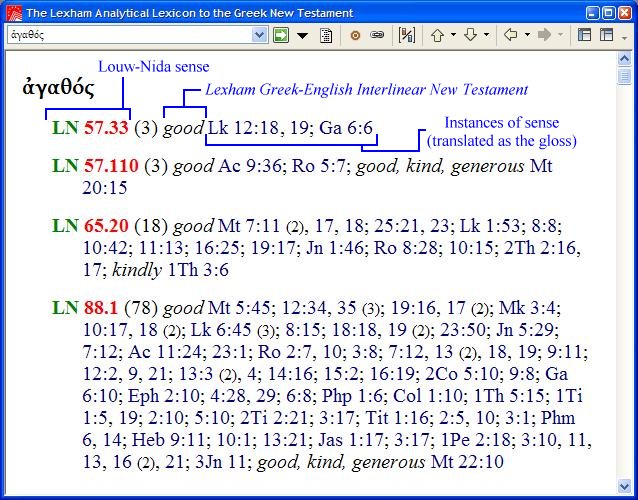Click the up arrow navigation icon
Screen dimensions: 638x500
point(438,35)
